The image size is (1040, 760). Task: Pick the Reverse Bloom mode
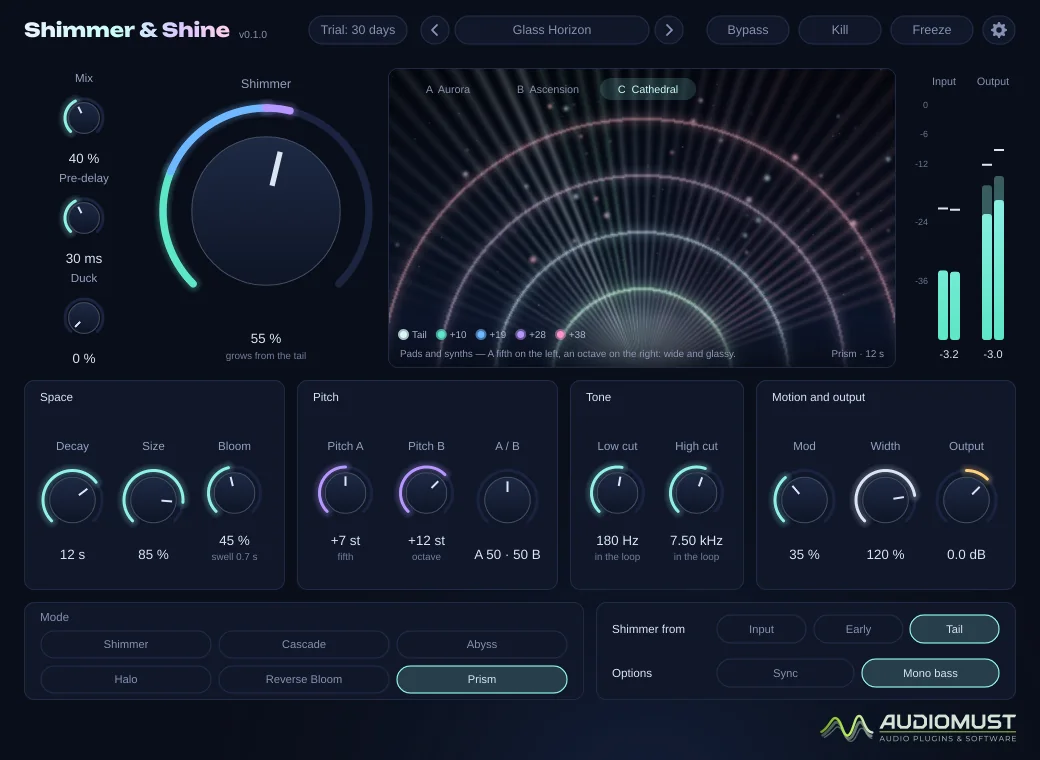pyautogui.click(x=304, y=679)
